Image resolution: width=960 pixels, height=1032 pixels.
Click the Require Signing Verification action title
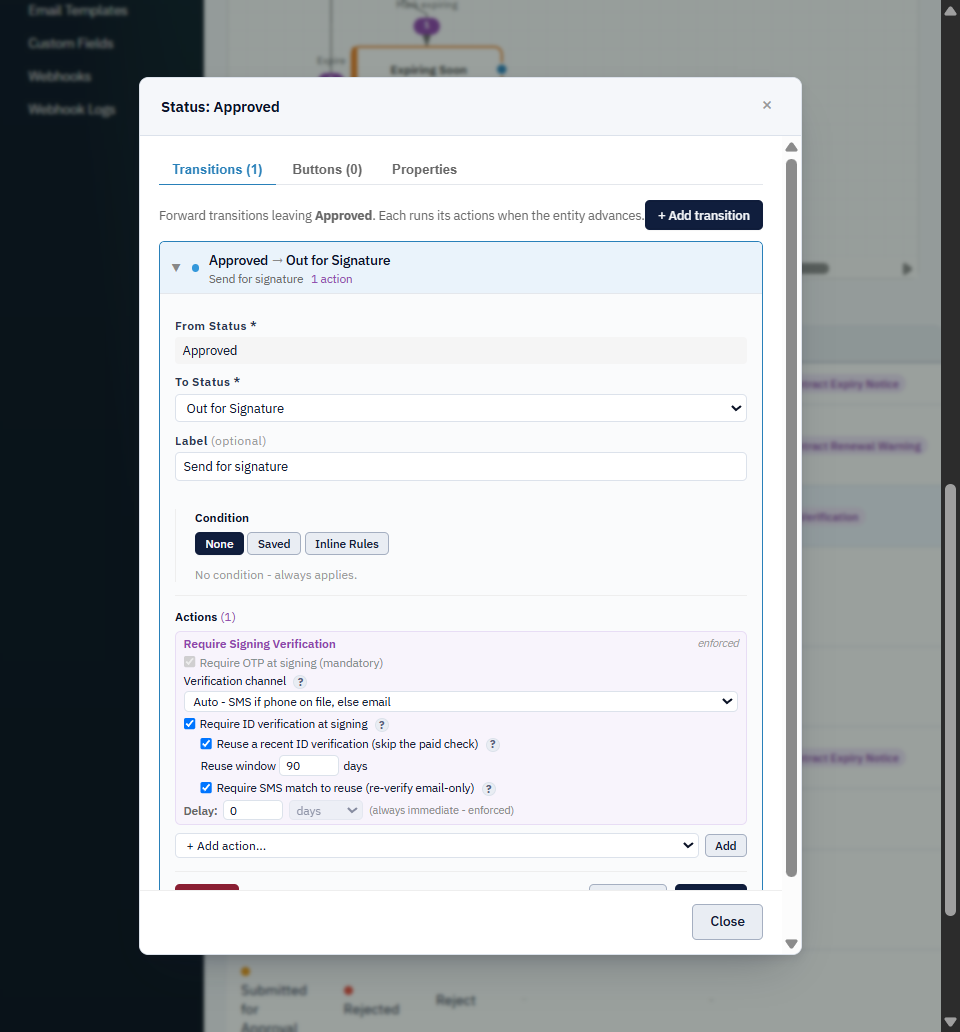click(259, 644)
